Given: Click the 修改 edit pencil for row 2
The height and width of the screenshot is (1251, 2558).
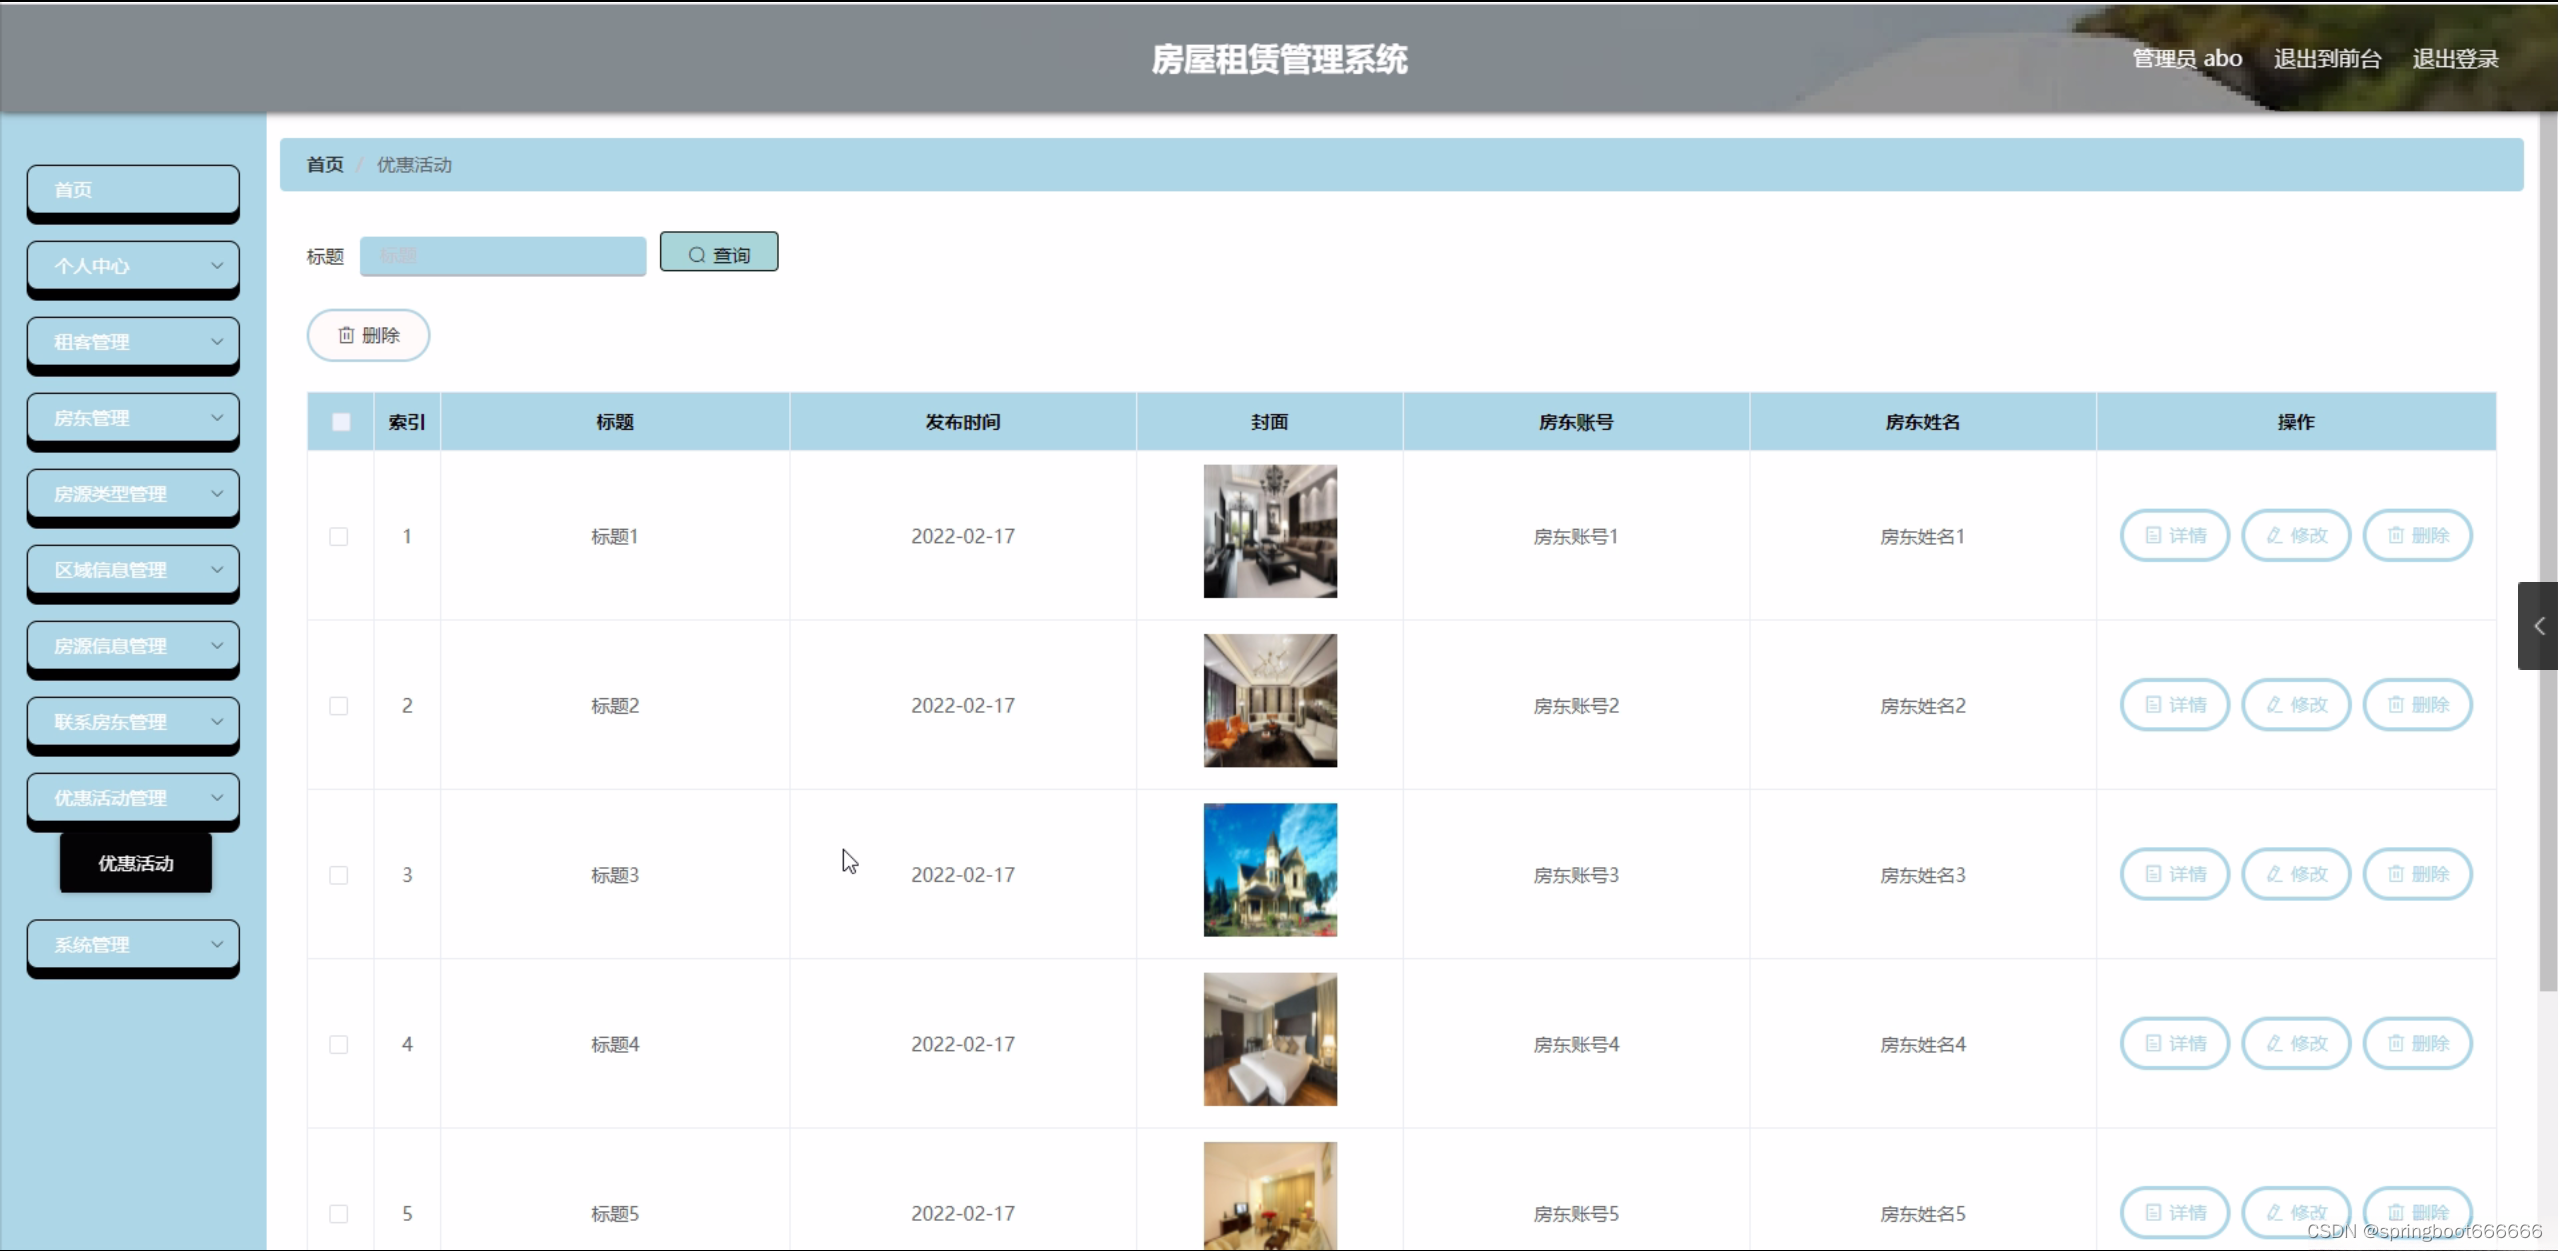Looking at the screenshot, I should click(2296, 705).
